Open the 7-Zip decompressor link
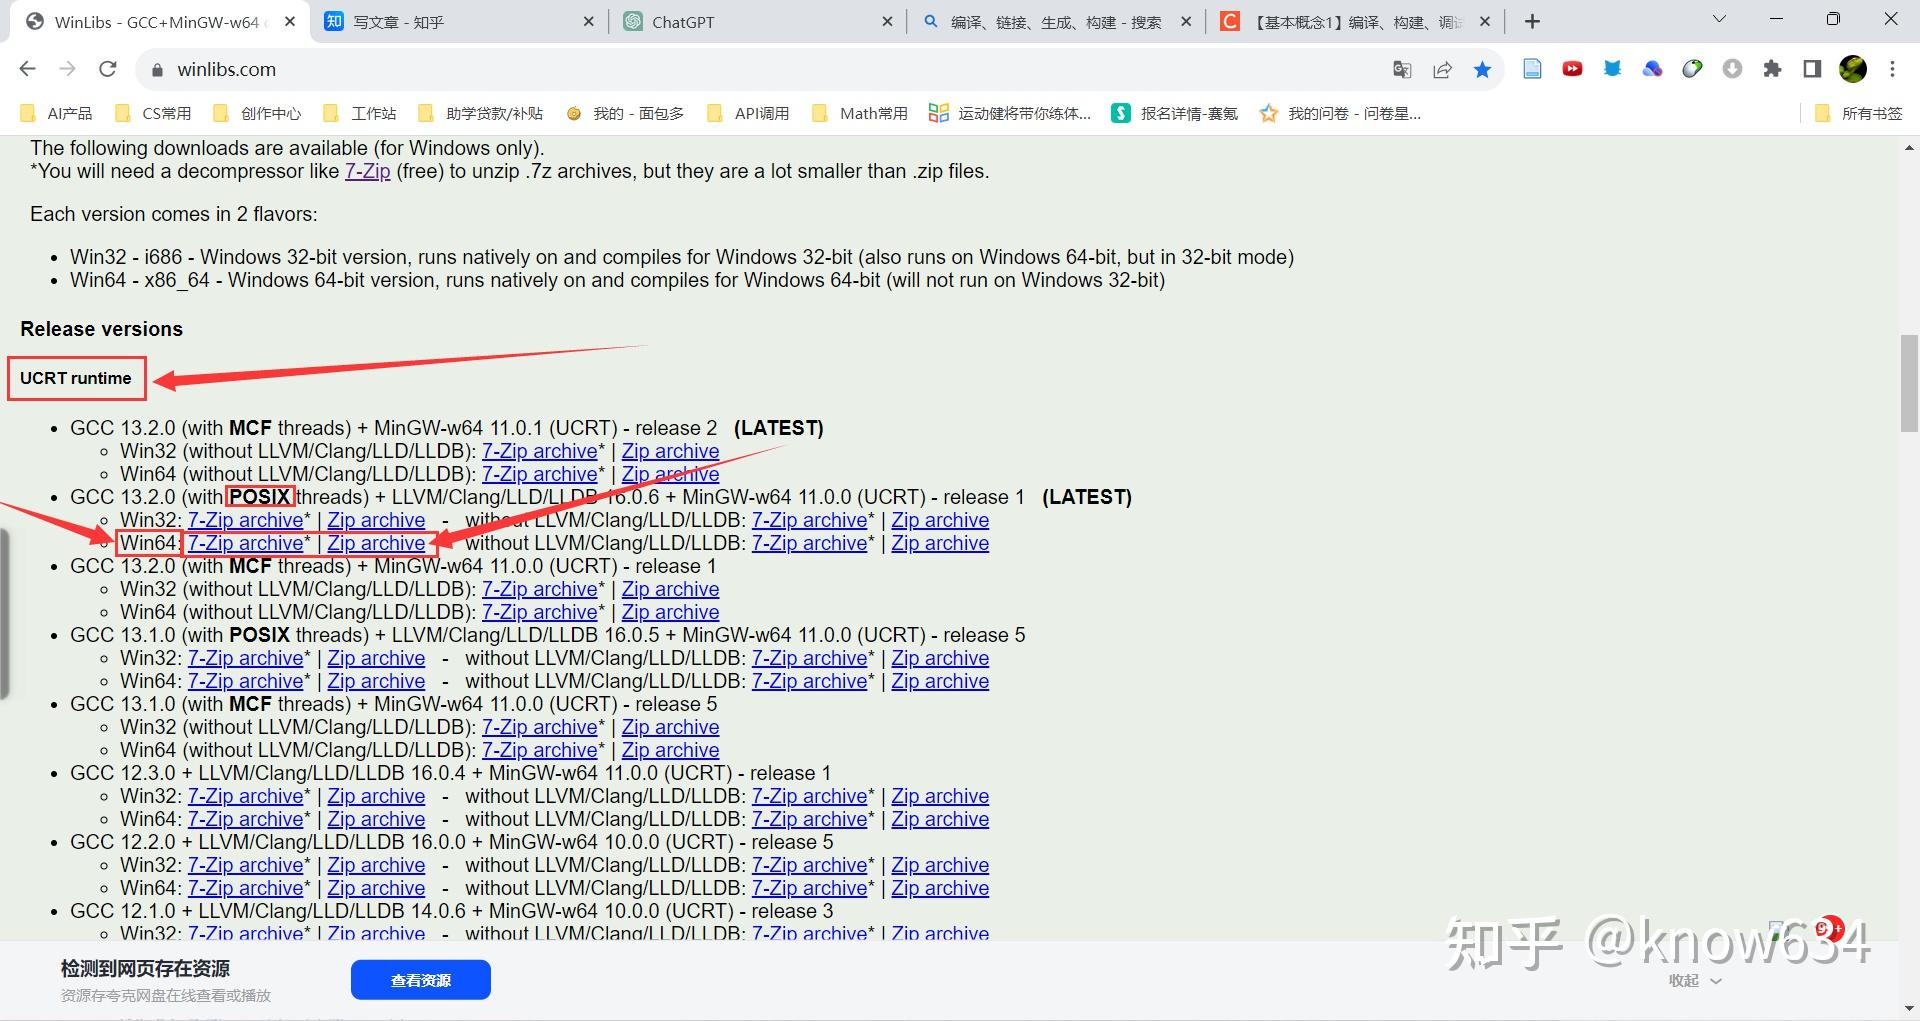This screenshot has height=1021, width=1920. (367, 171)
